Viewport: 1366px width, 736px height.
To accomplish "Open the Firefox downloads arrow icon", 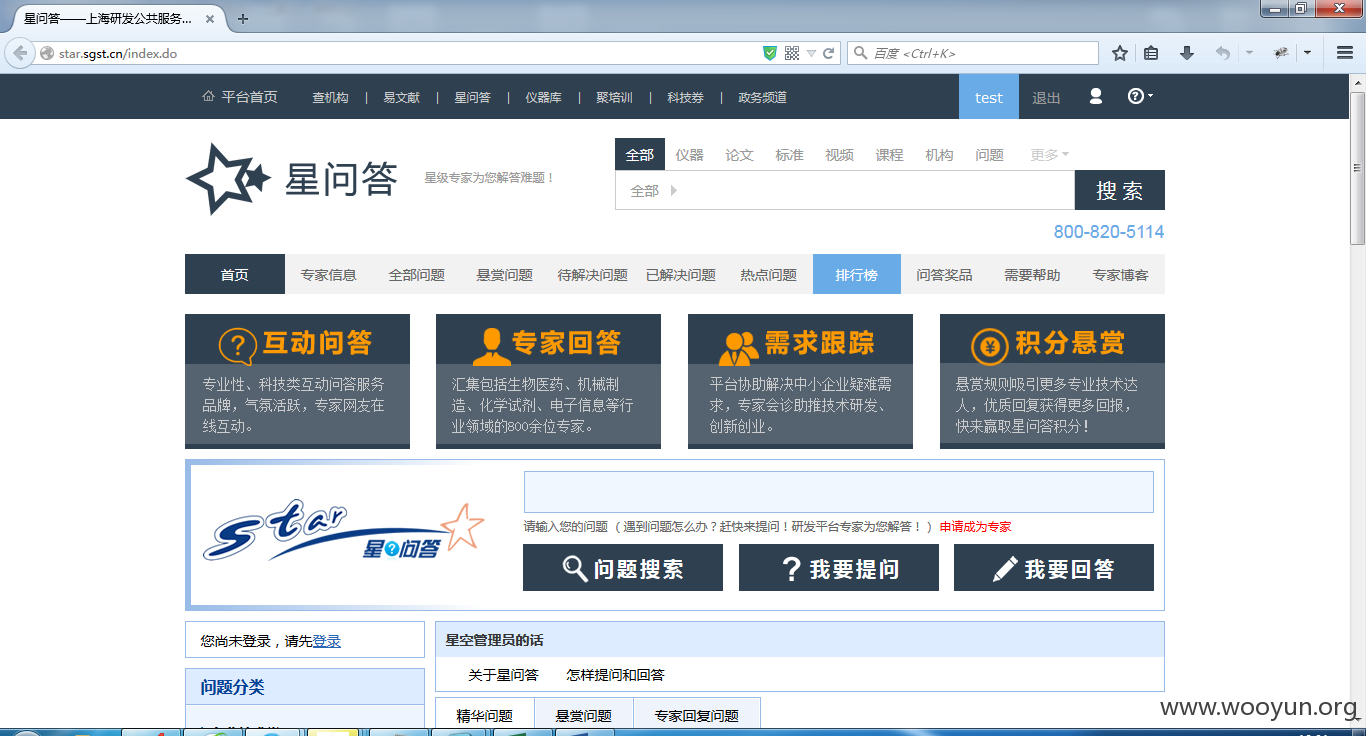I will click(x=1187, y=53).
